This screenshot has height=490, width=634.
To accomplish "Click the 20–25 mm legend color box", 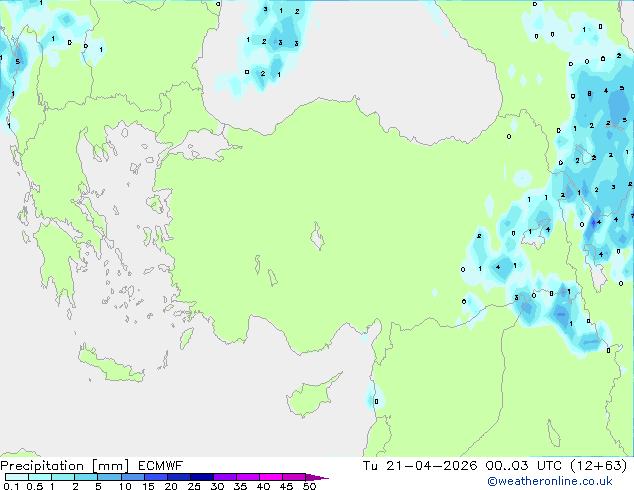I will (179, 477).
